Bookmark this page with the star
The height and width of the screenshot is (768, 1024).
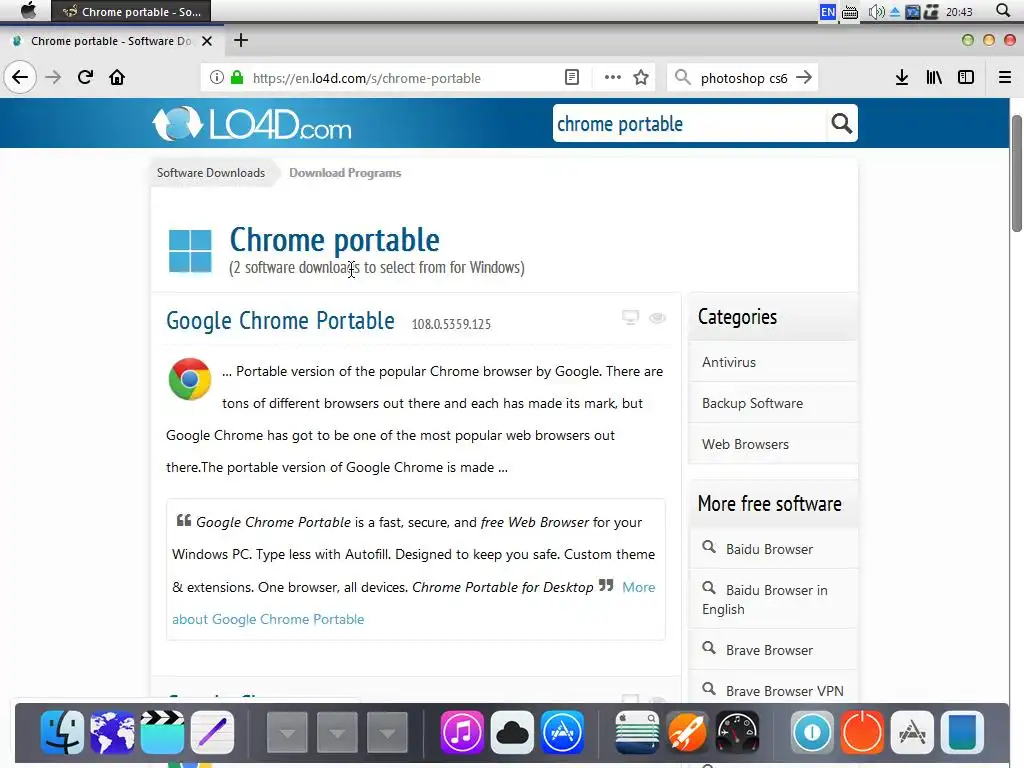coord(641,78)
